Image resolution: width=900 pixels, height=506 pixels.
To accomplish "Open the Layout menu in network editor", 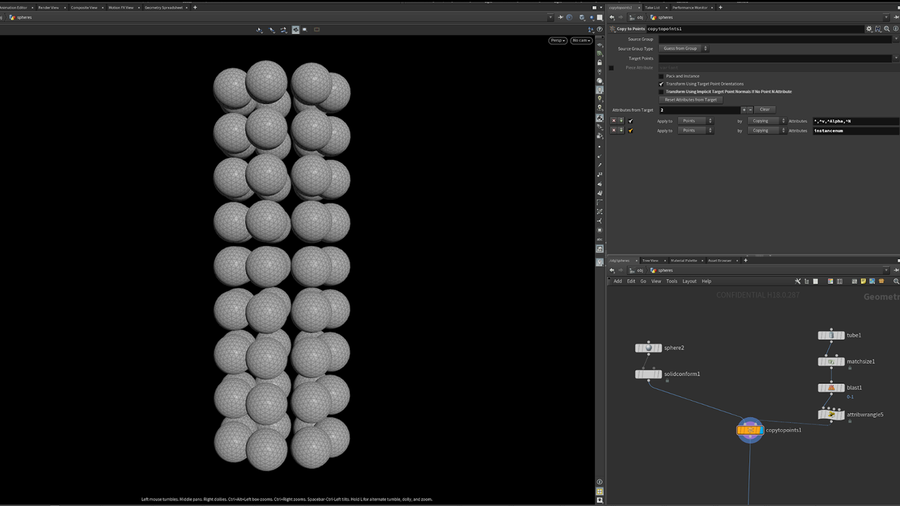I will coord(689,281).
